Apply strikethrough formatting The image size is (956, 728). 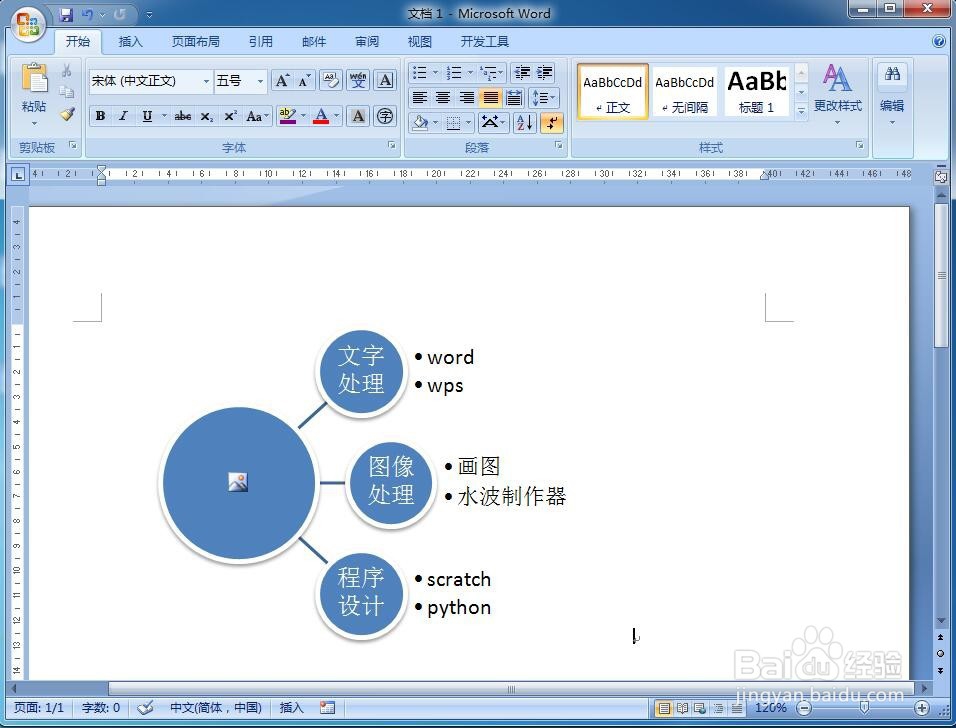(182, 116)
